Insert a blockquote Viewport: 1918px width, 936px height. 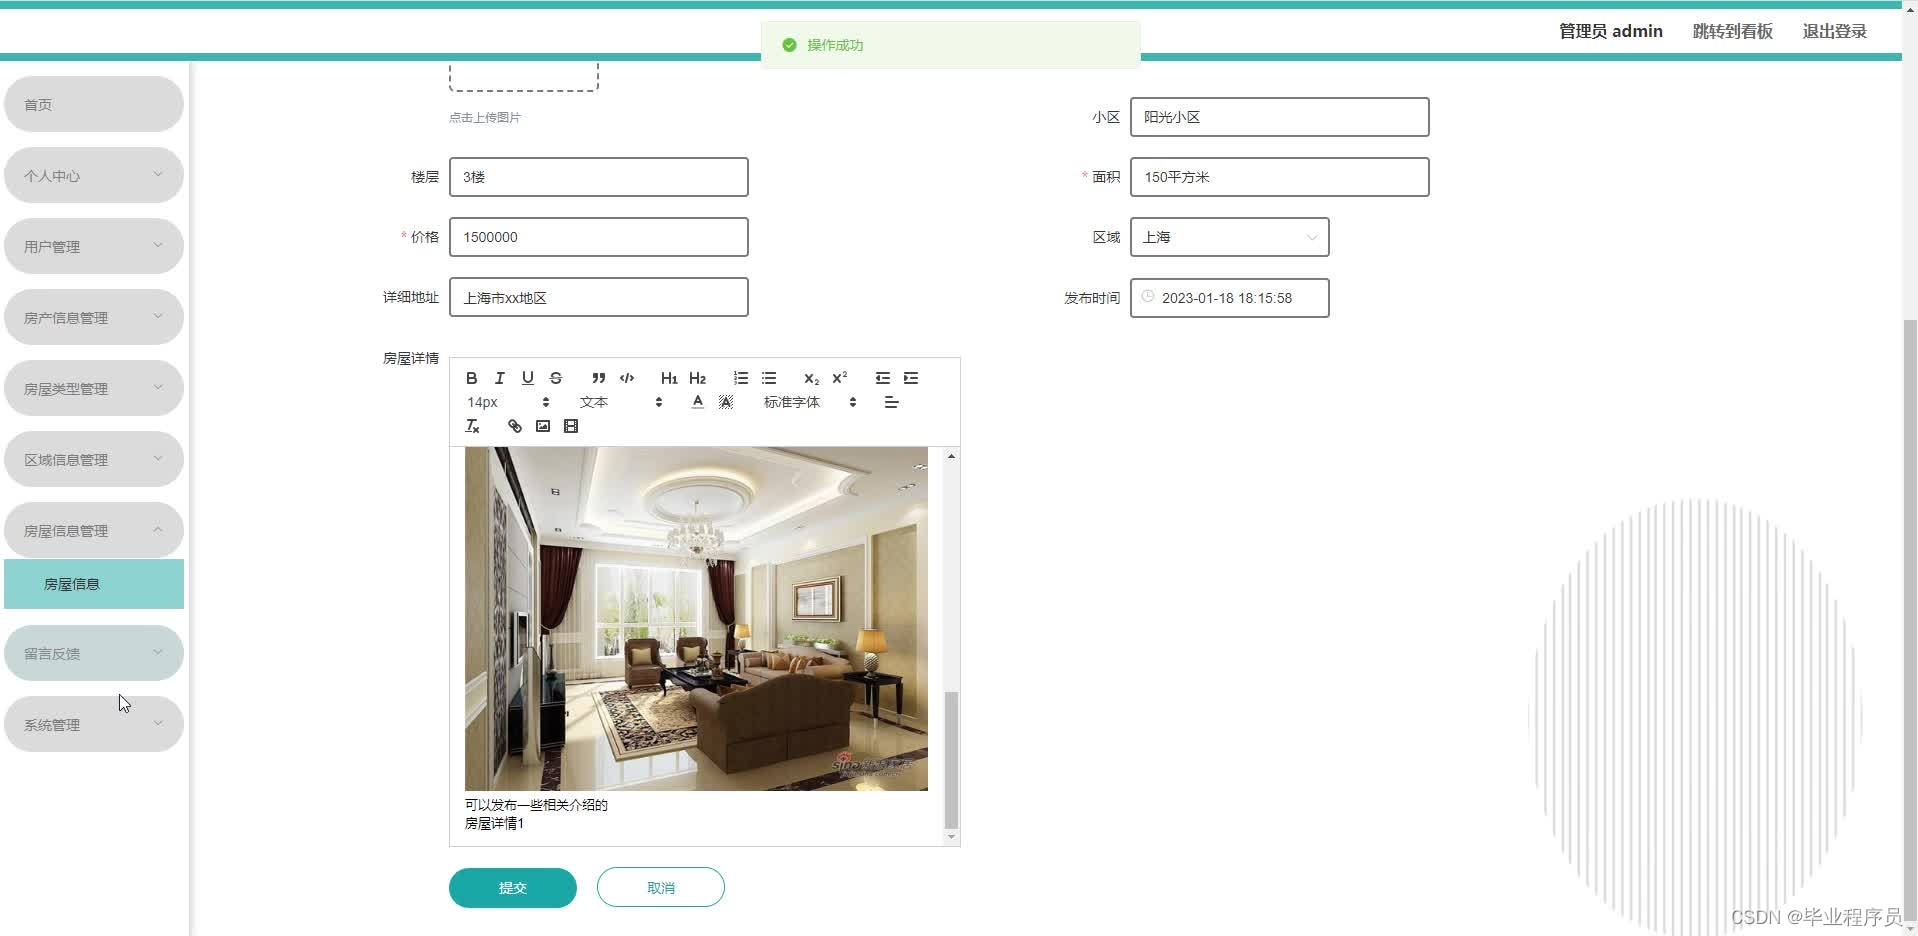[x=598, y=378]
